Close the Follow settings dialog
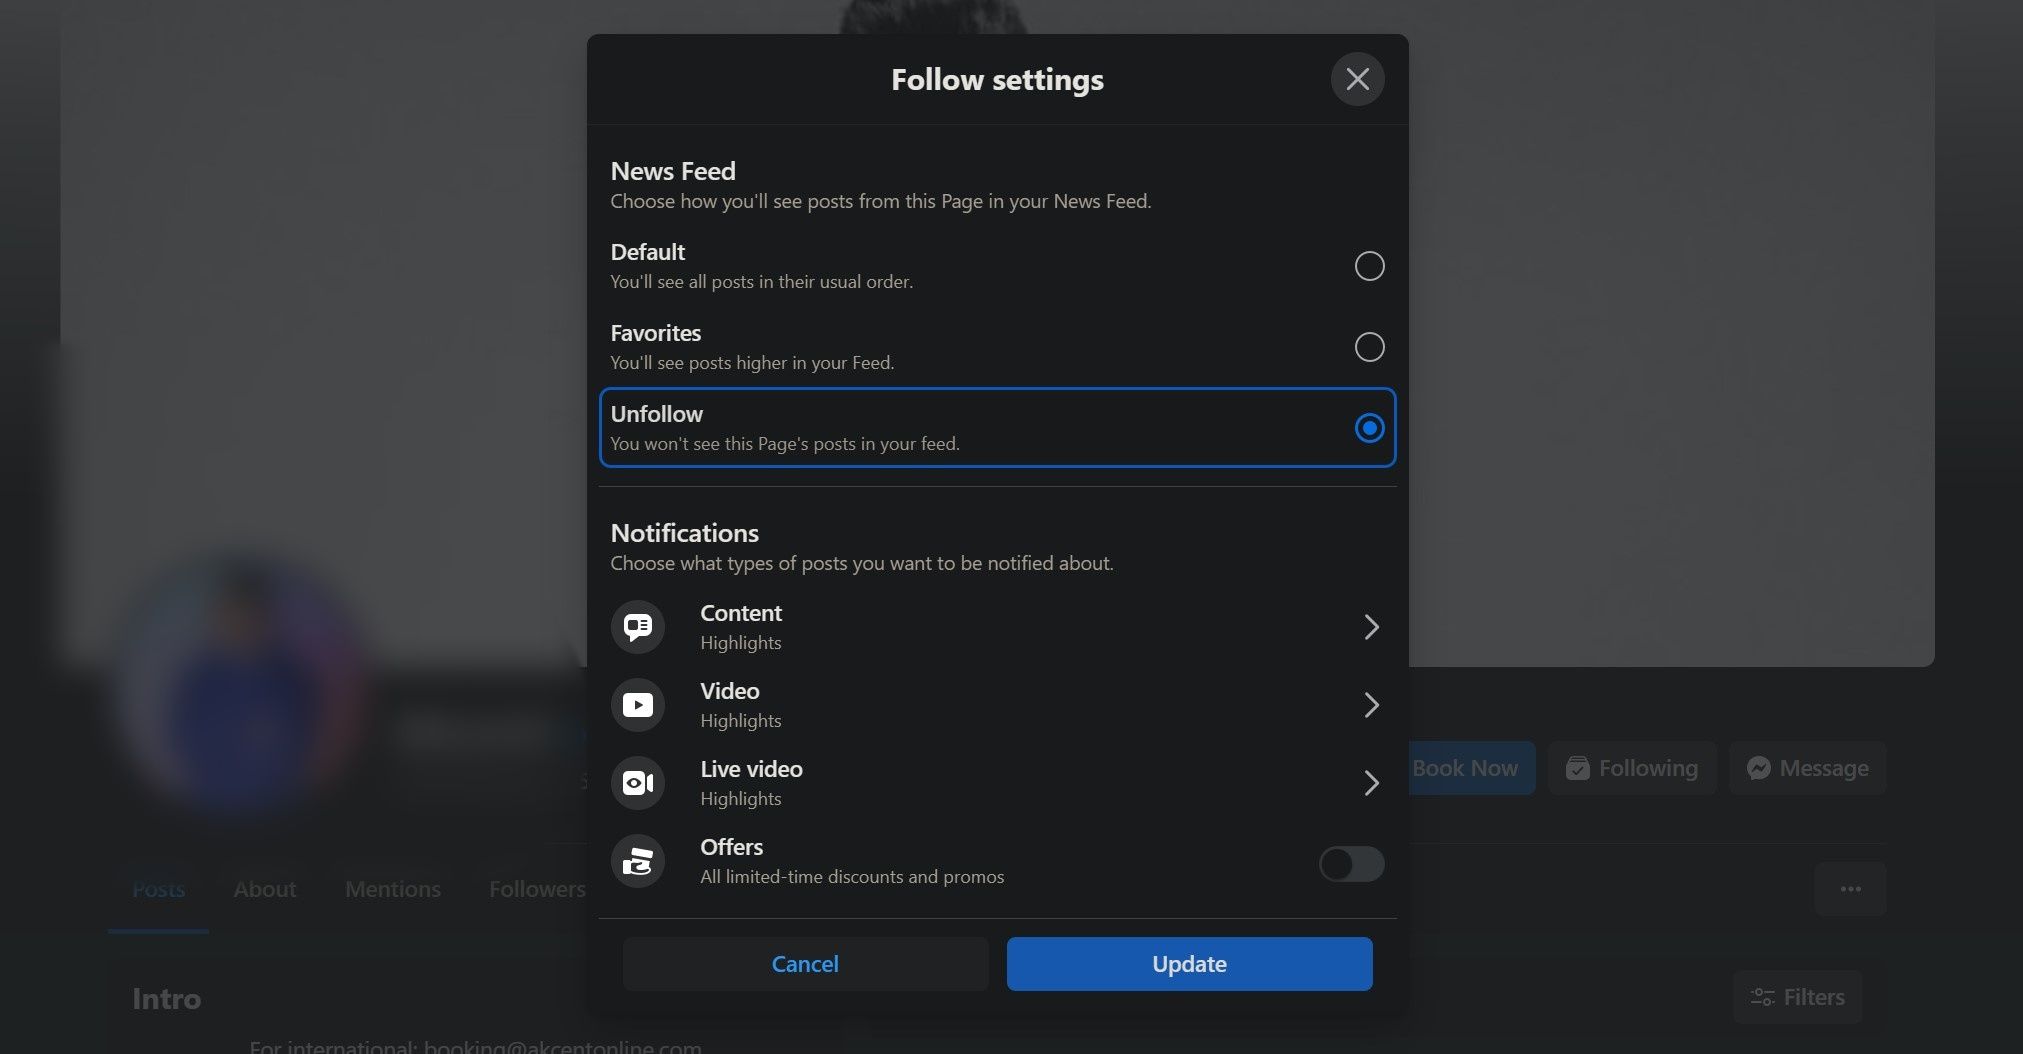Screen dimensions: 2023x1054 (1357, 79)
